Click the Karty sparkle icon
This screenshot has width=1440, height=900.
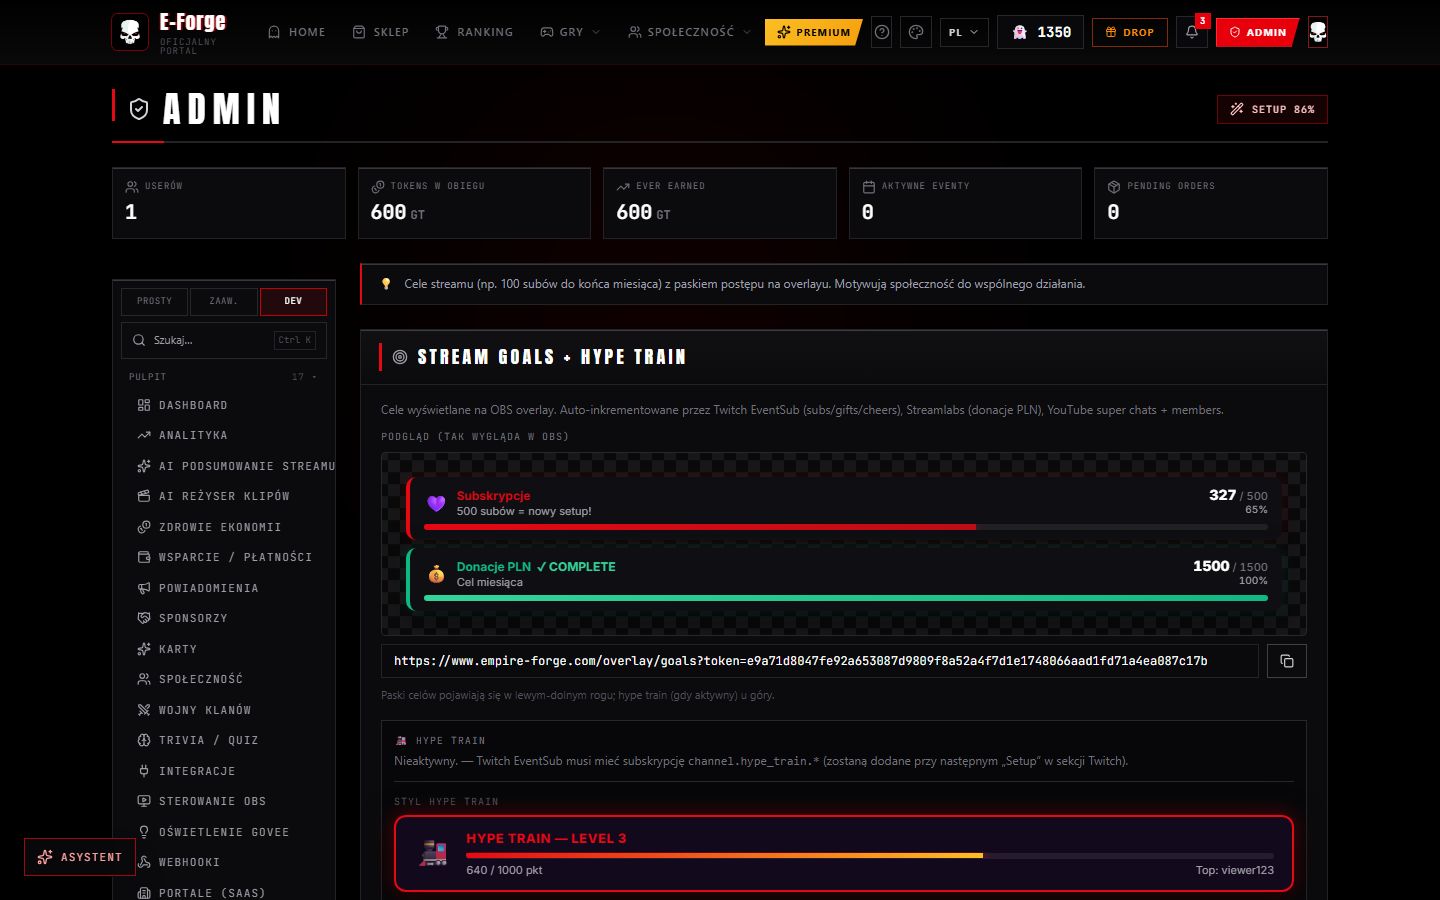point(144,649)
